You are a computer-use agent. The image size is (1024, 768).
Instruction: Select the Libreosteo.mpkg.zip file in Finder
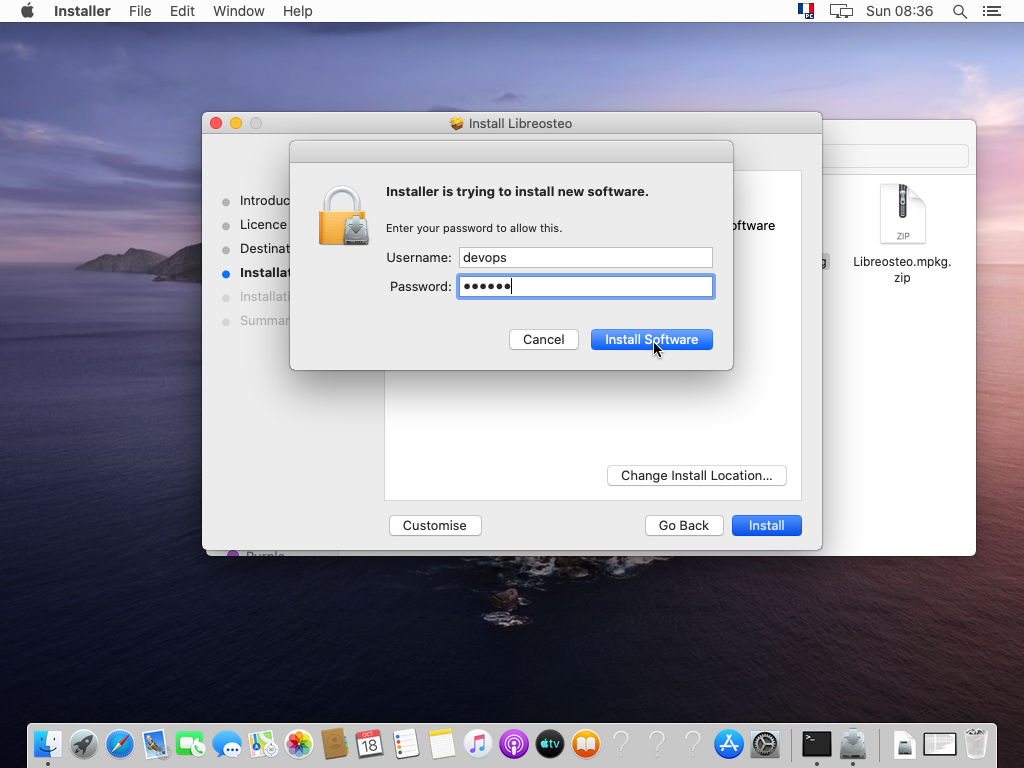click(902, 233)
